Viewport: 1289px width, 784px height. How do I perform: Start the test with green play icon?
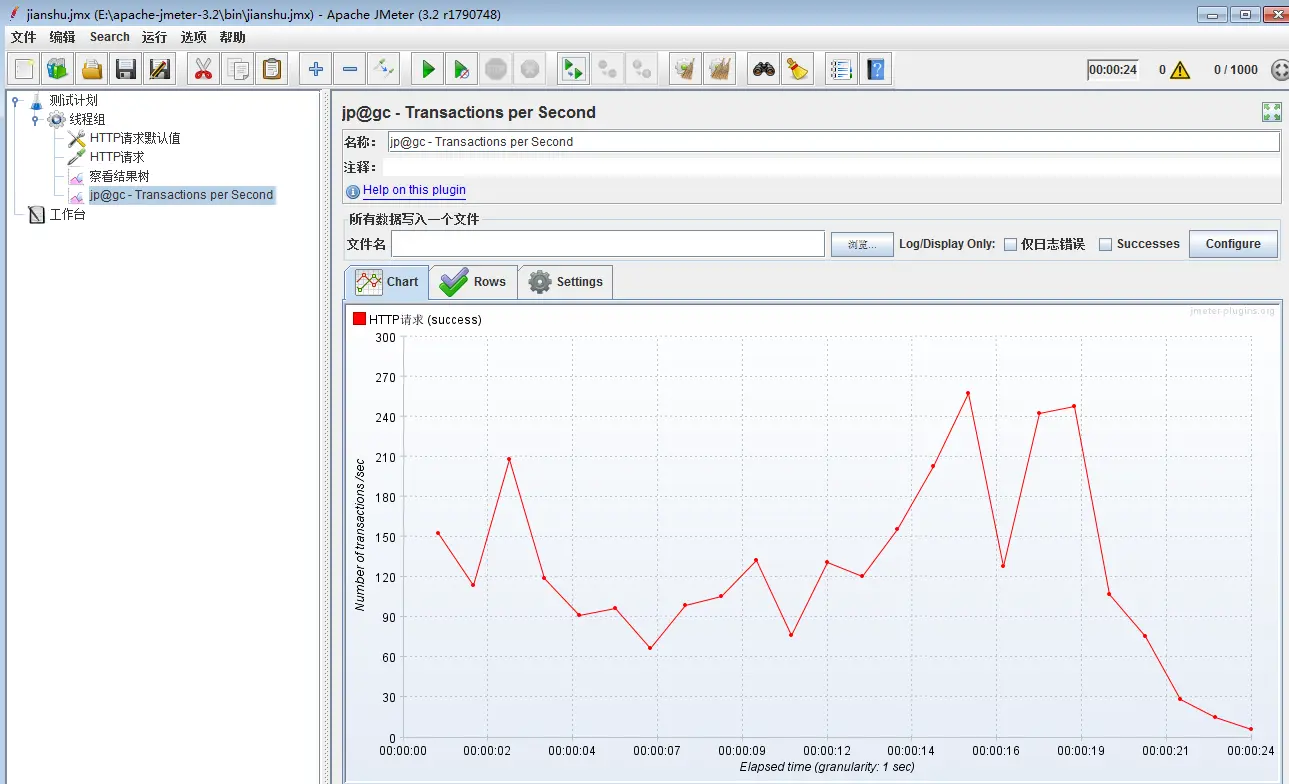pyautogui.click(x=428, y=69)
